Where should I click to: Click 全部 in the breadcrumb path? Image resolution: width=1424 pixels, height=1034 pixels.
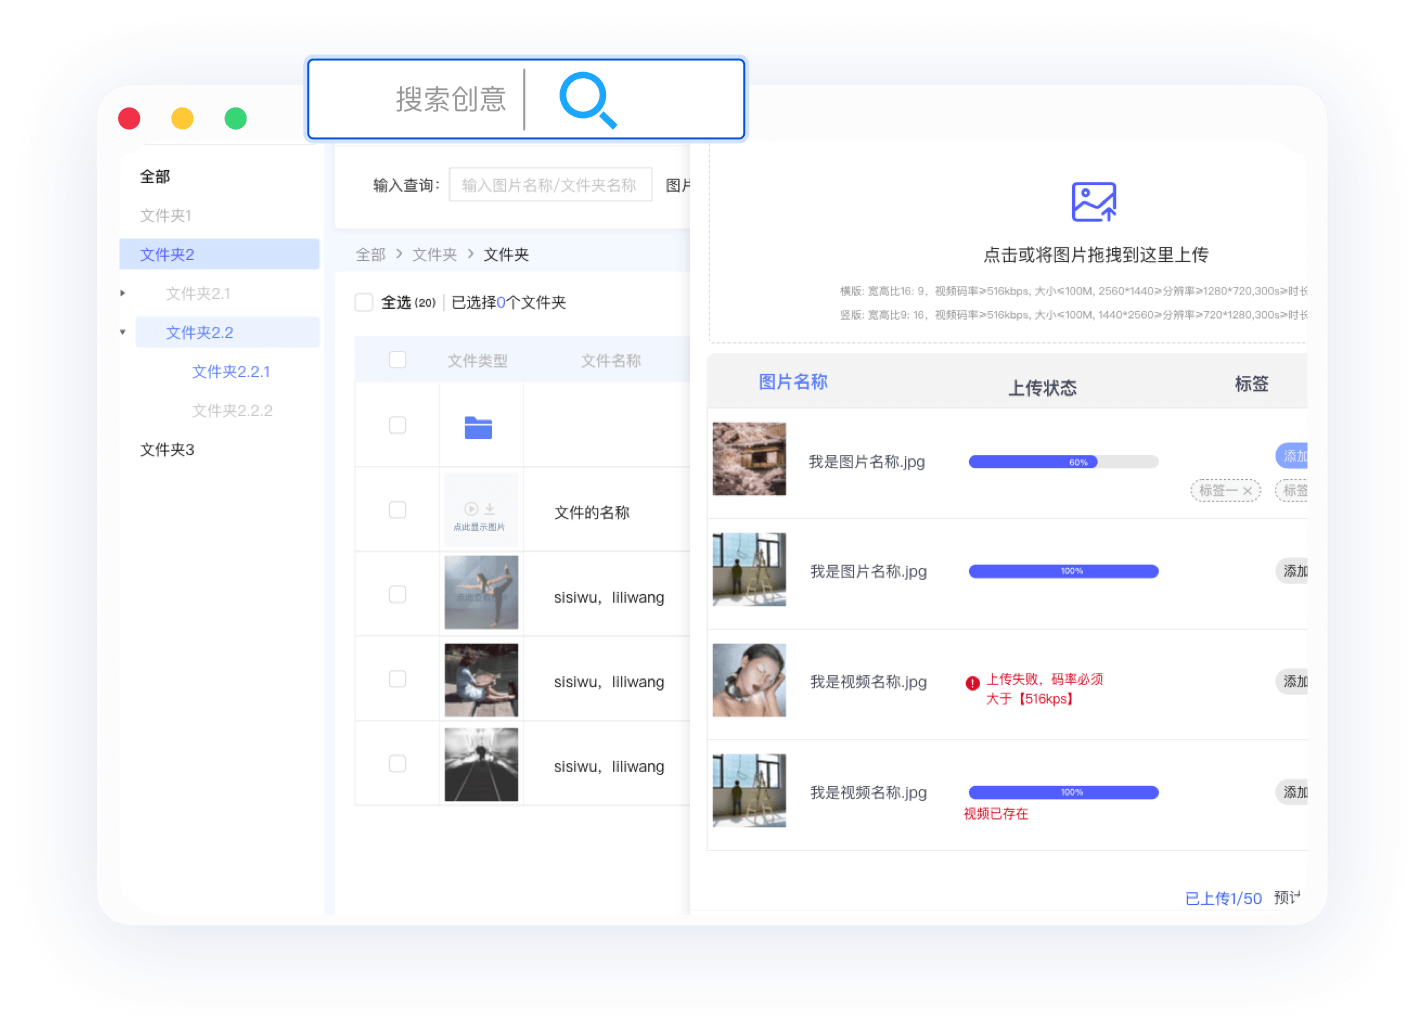370,255
